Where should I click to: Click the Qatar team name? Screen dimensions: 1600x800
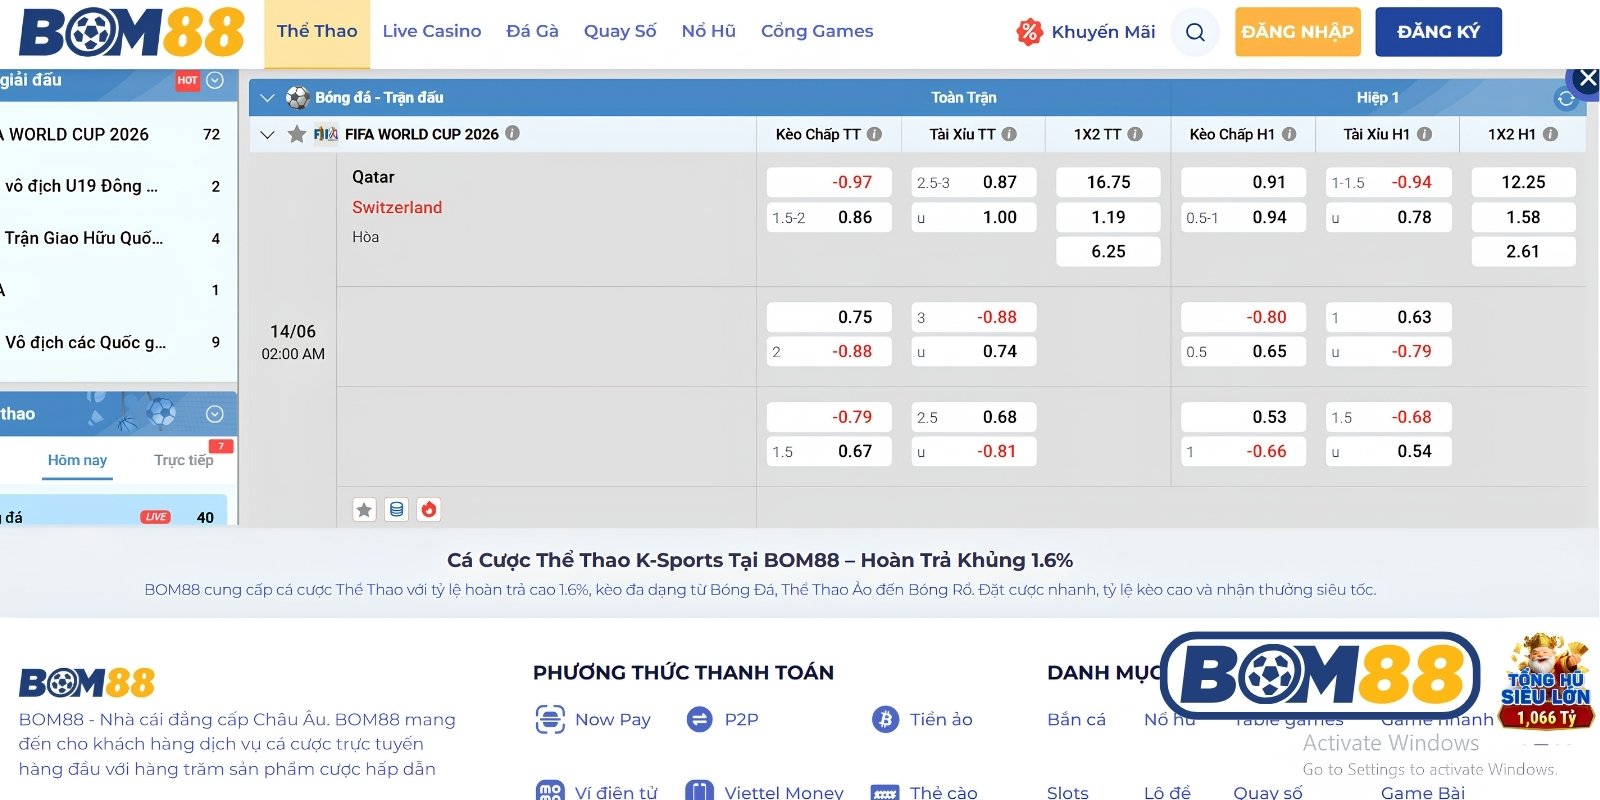373,177
